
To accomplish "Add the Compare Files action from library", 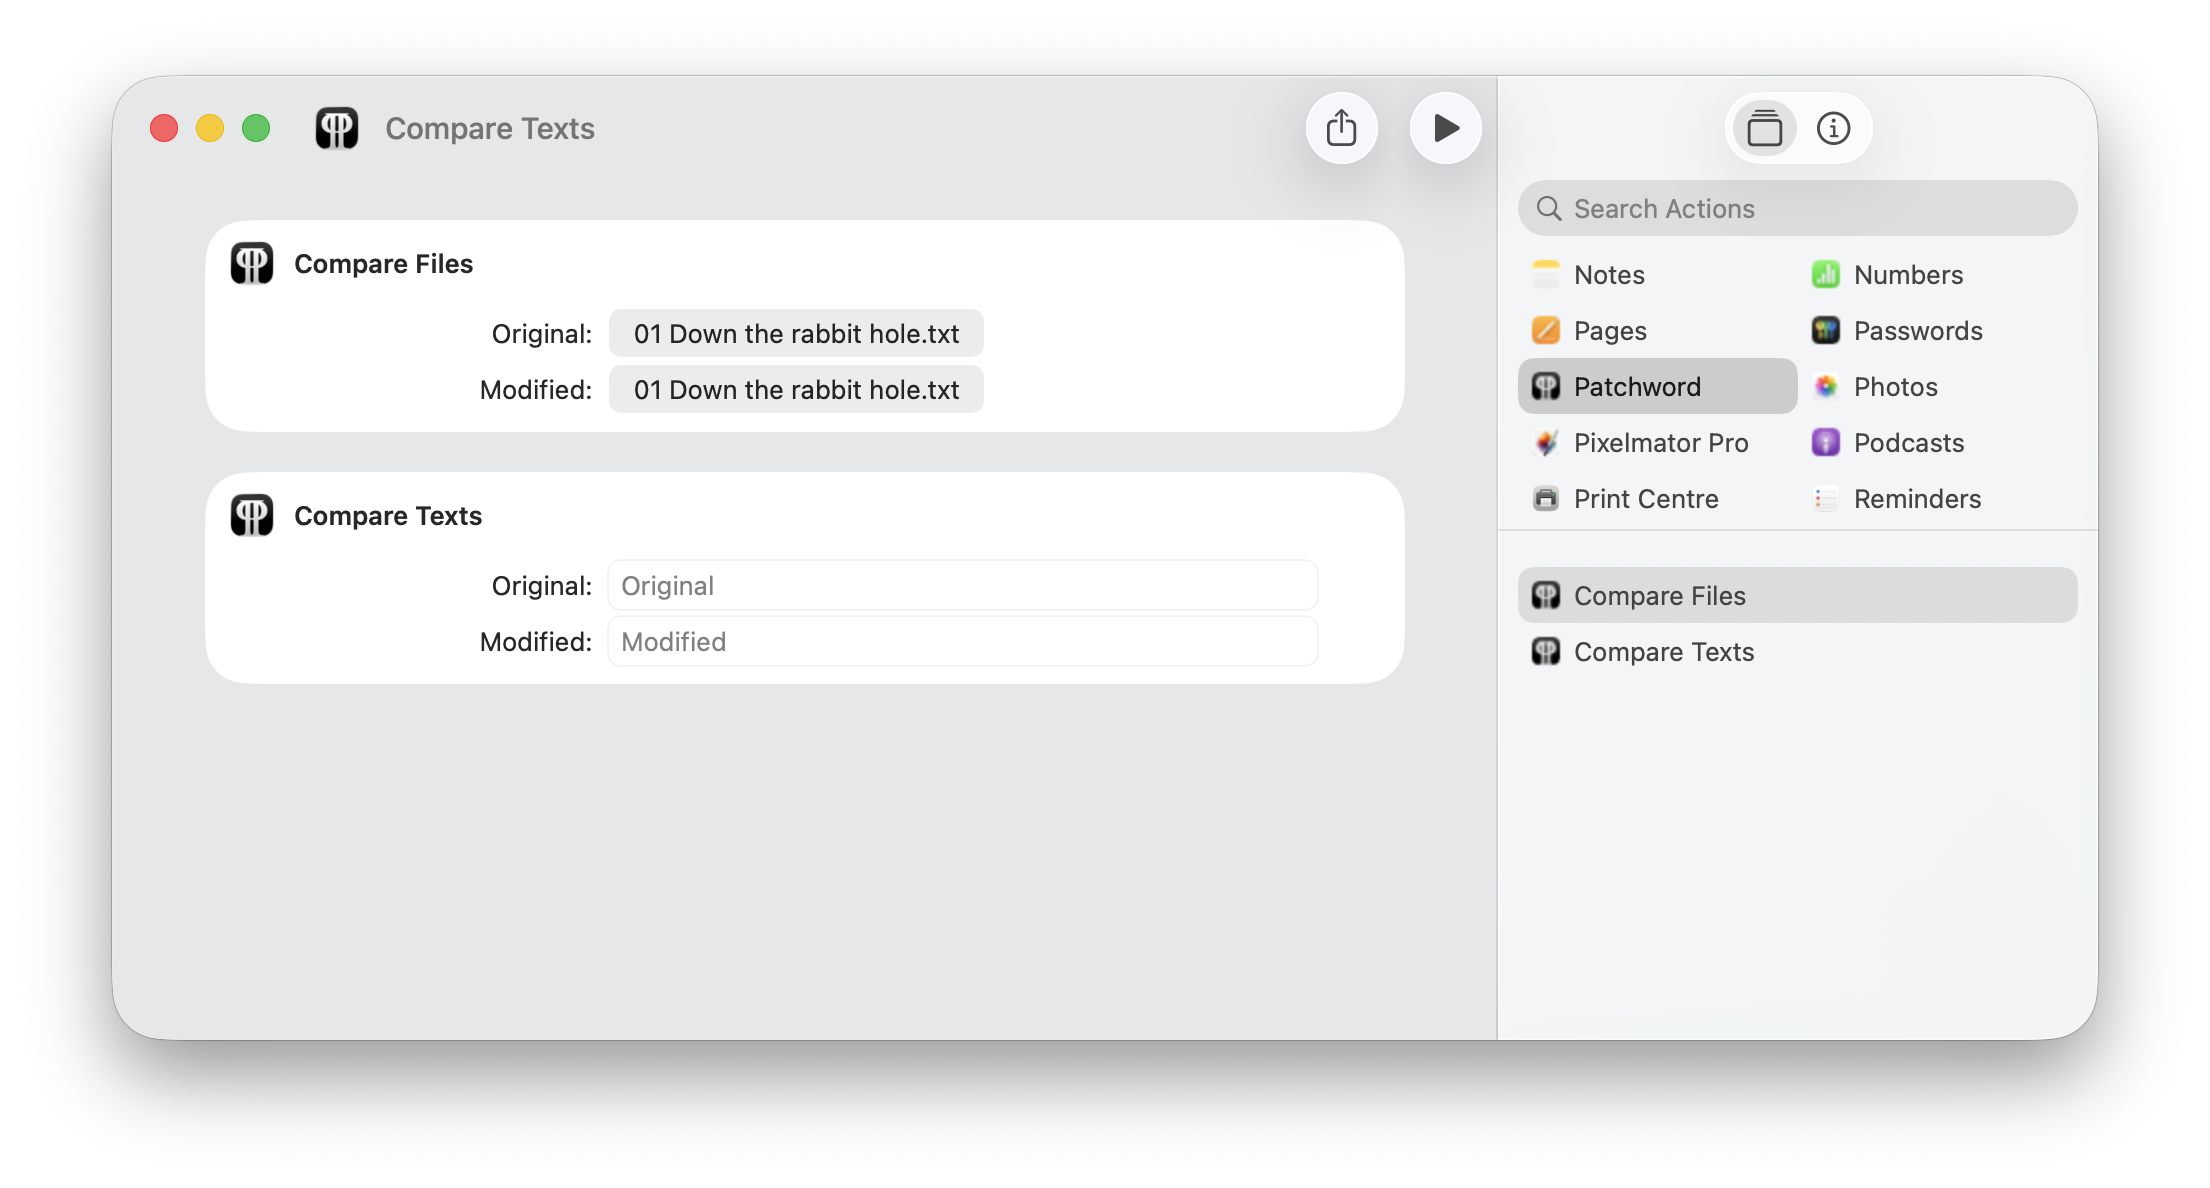I will tap(1659, 596).
